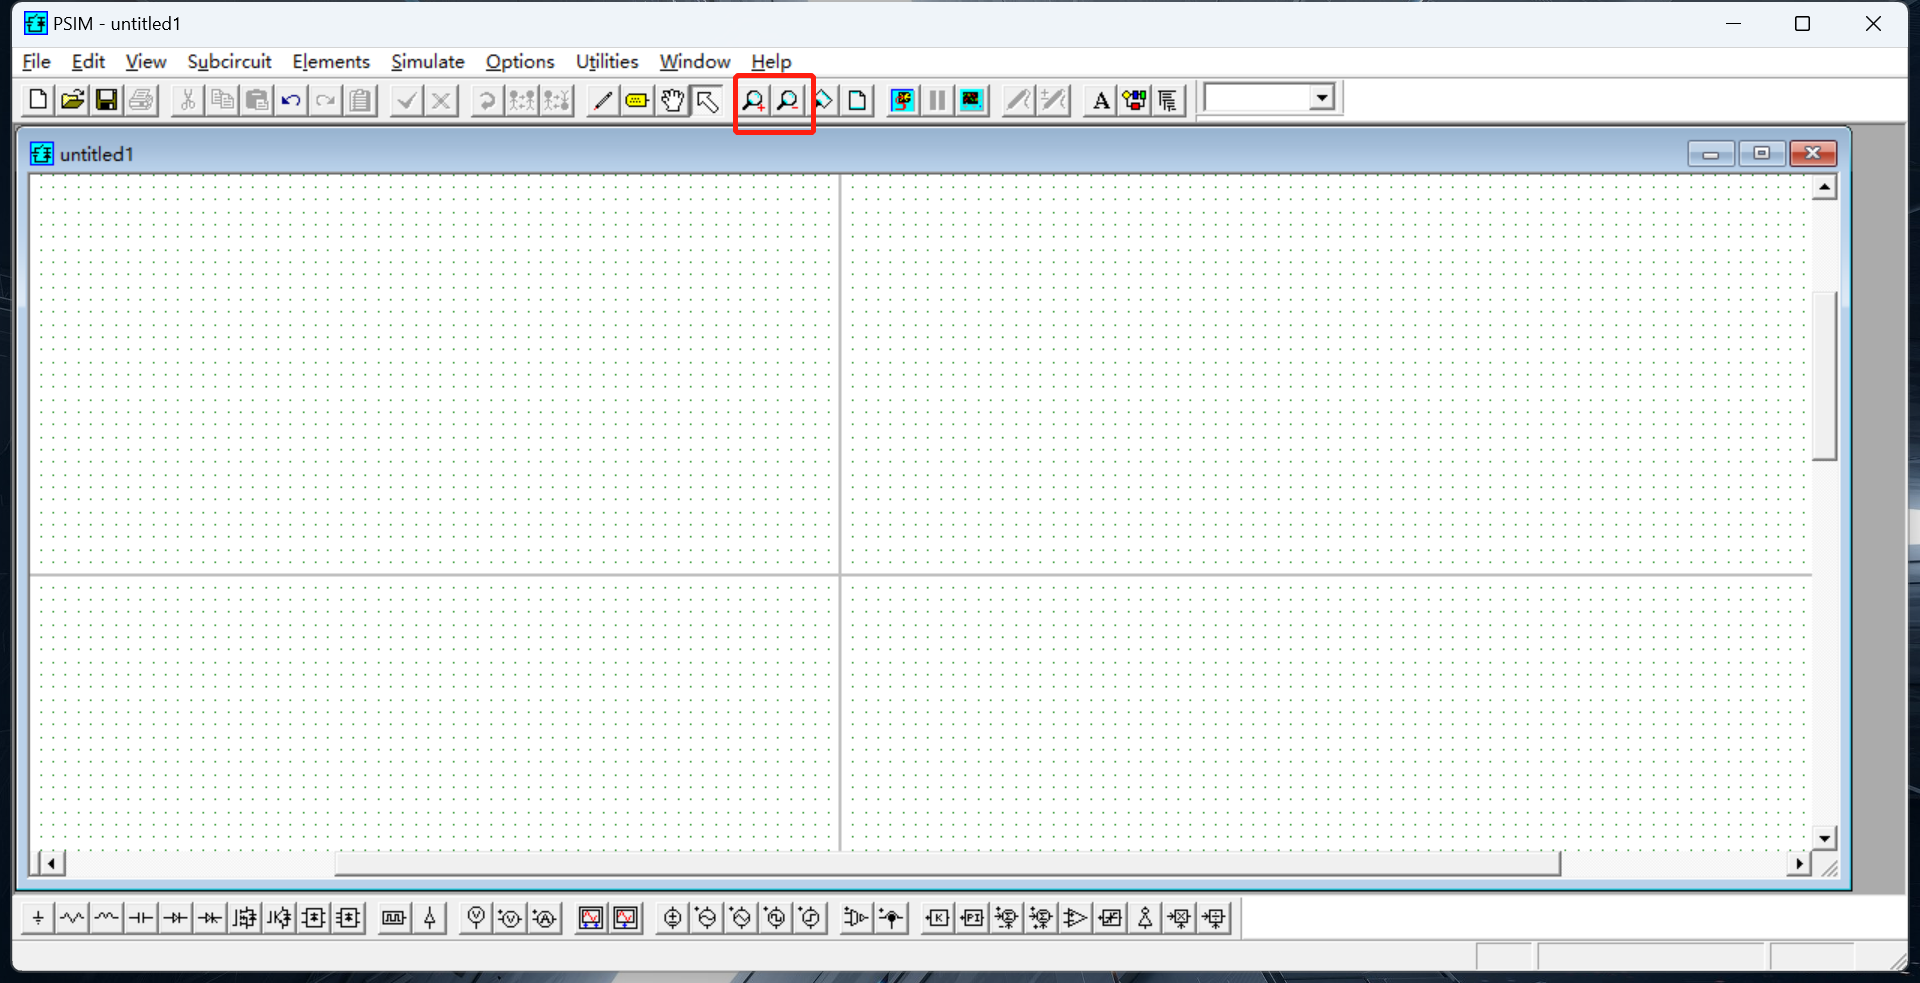Place an Inductor element
The height and width of the screenshot is (983, 1920).
click(106, 917)
